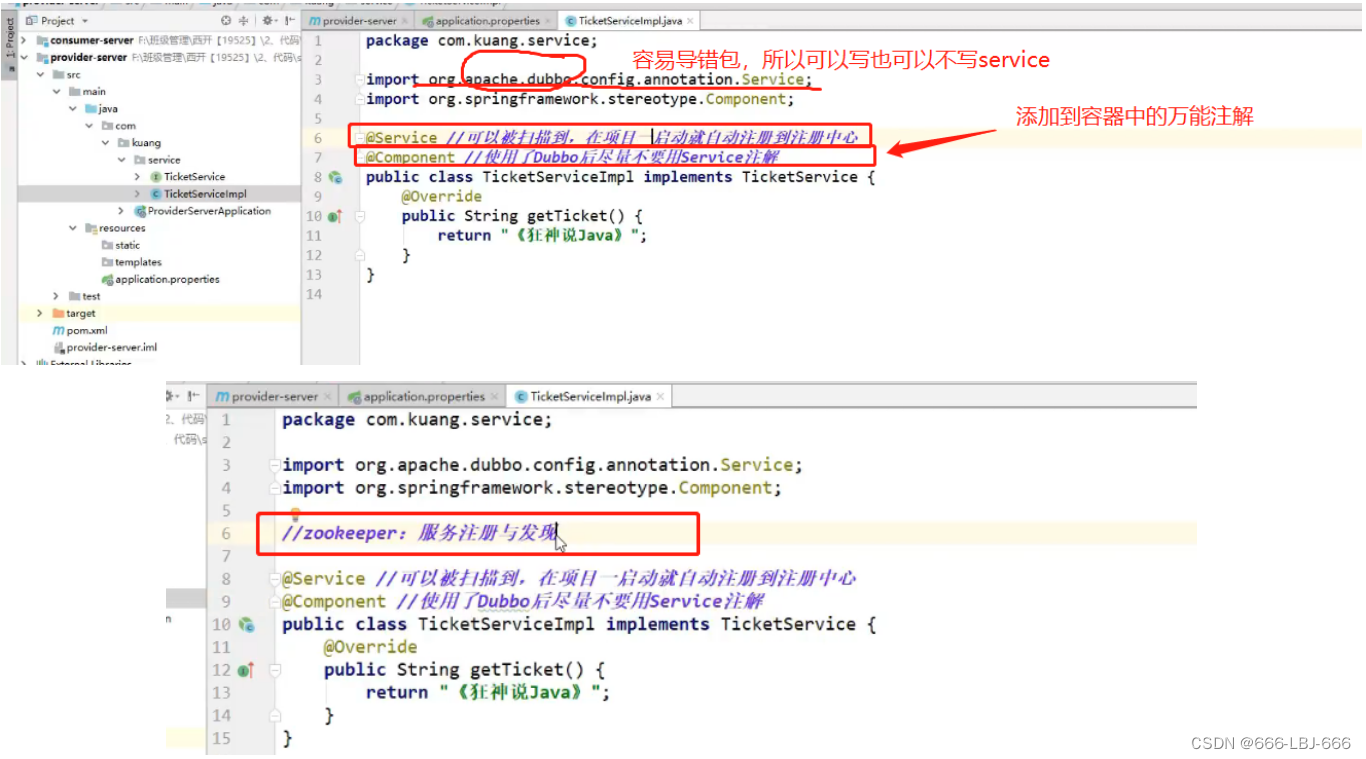Click implements gutter icon on upper line 10
Viewport: 1366px width, 759px height.
tap(335, 216)
